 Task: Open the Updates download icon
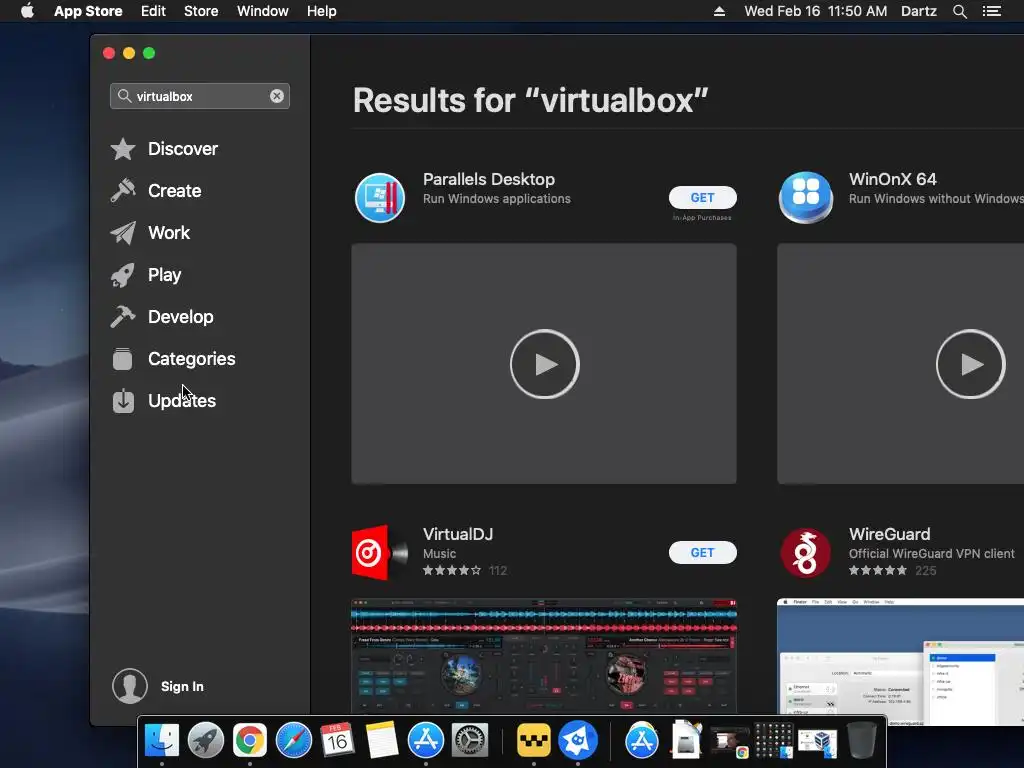click(x=123, y=401)
